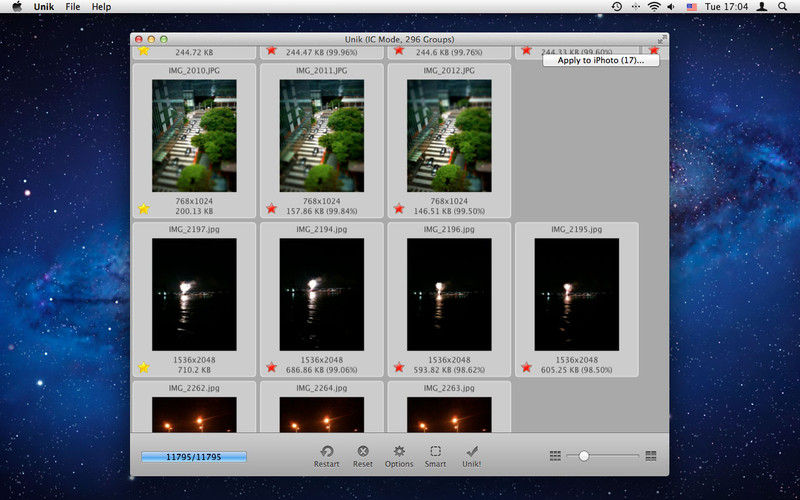Open the File menu

pyautogui.click(x=72, y=7)
